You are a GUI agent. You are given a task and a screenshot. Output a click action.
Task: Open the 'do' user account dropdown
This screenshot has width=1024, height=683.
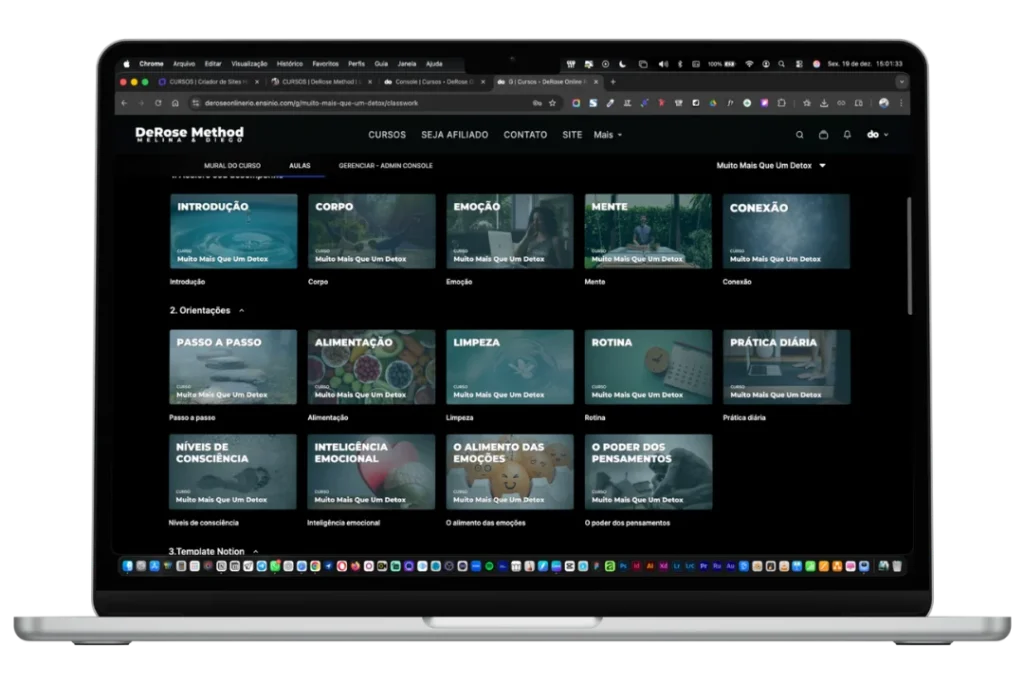[x=877, y=135]
